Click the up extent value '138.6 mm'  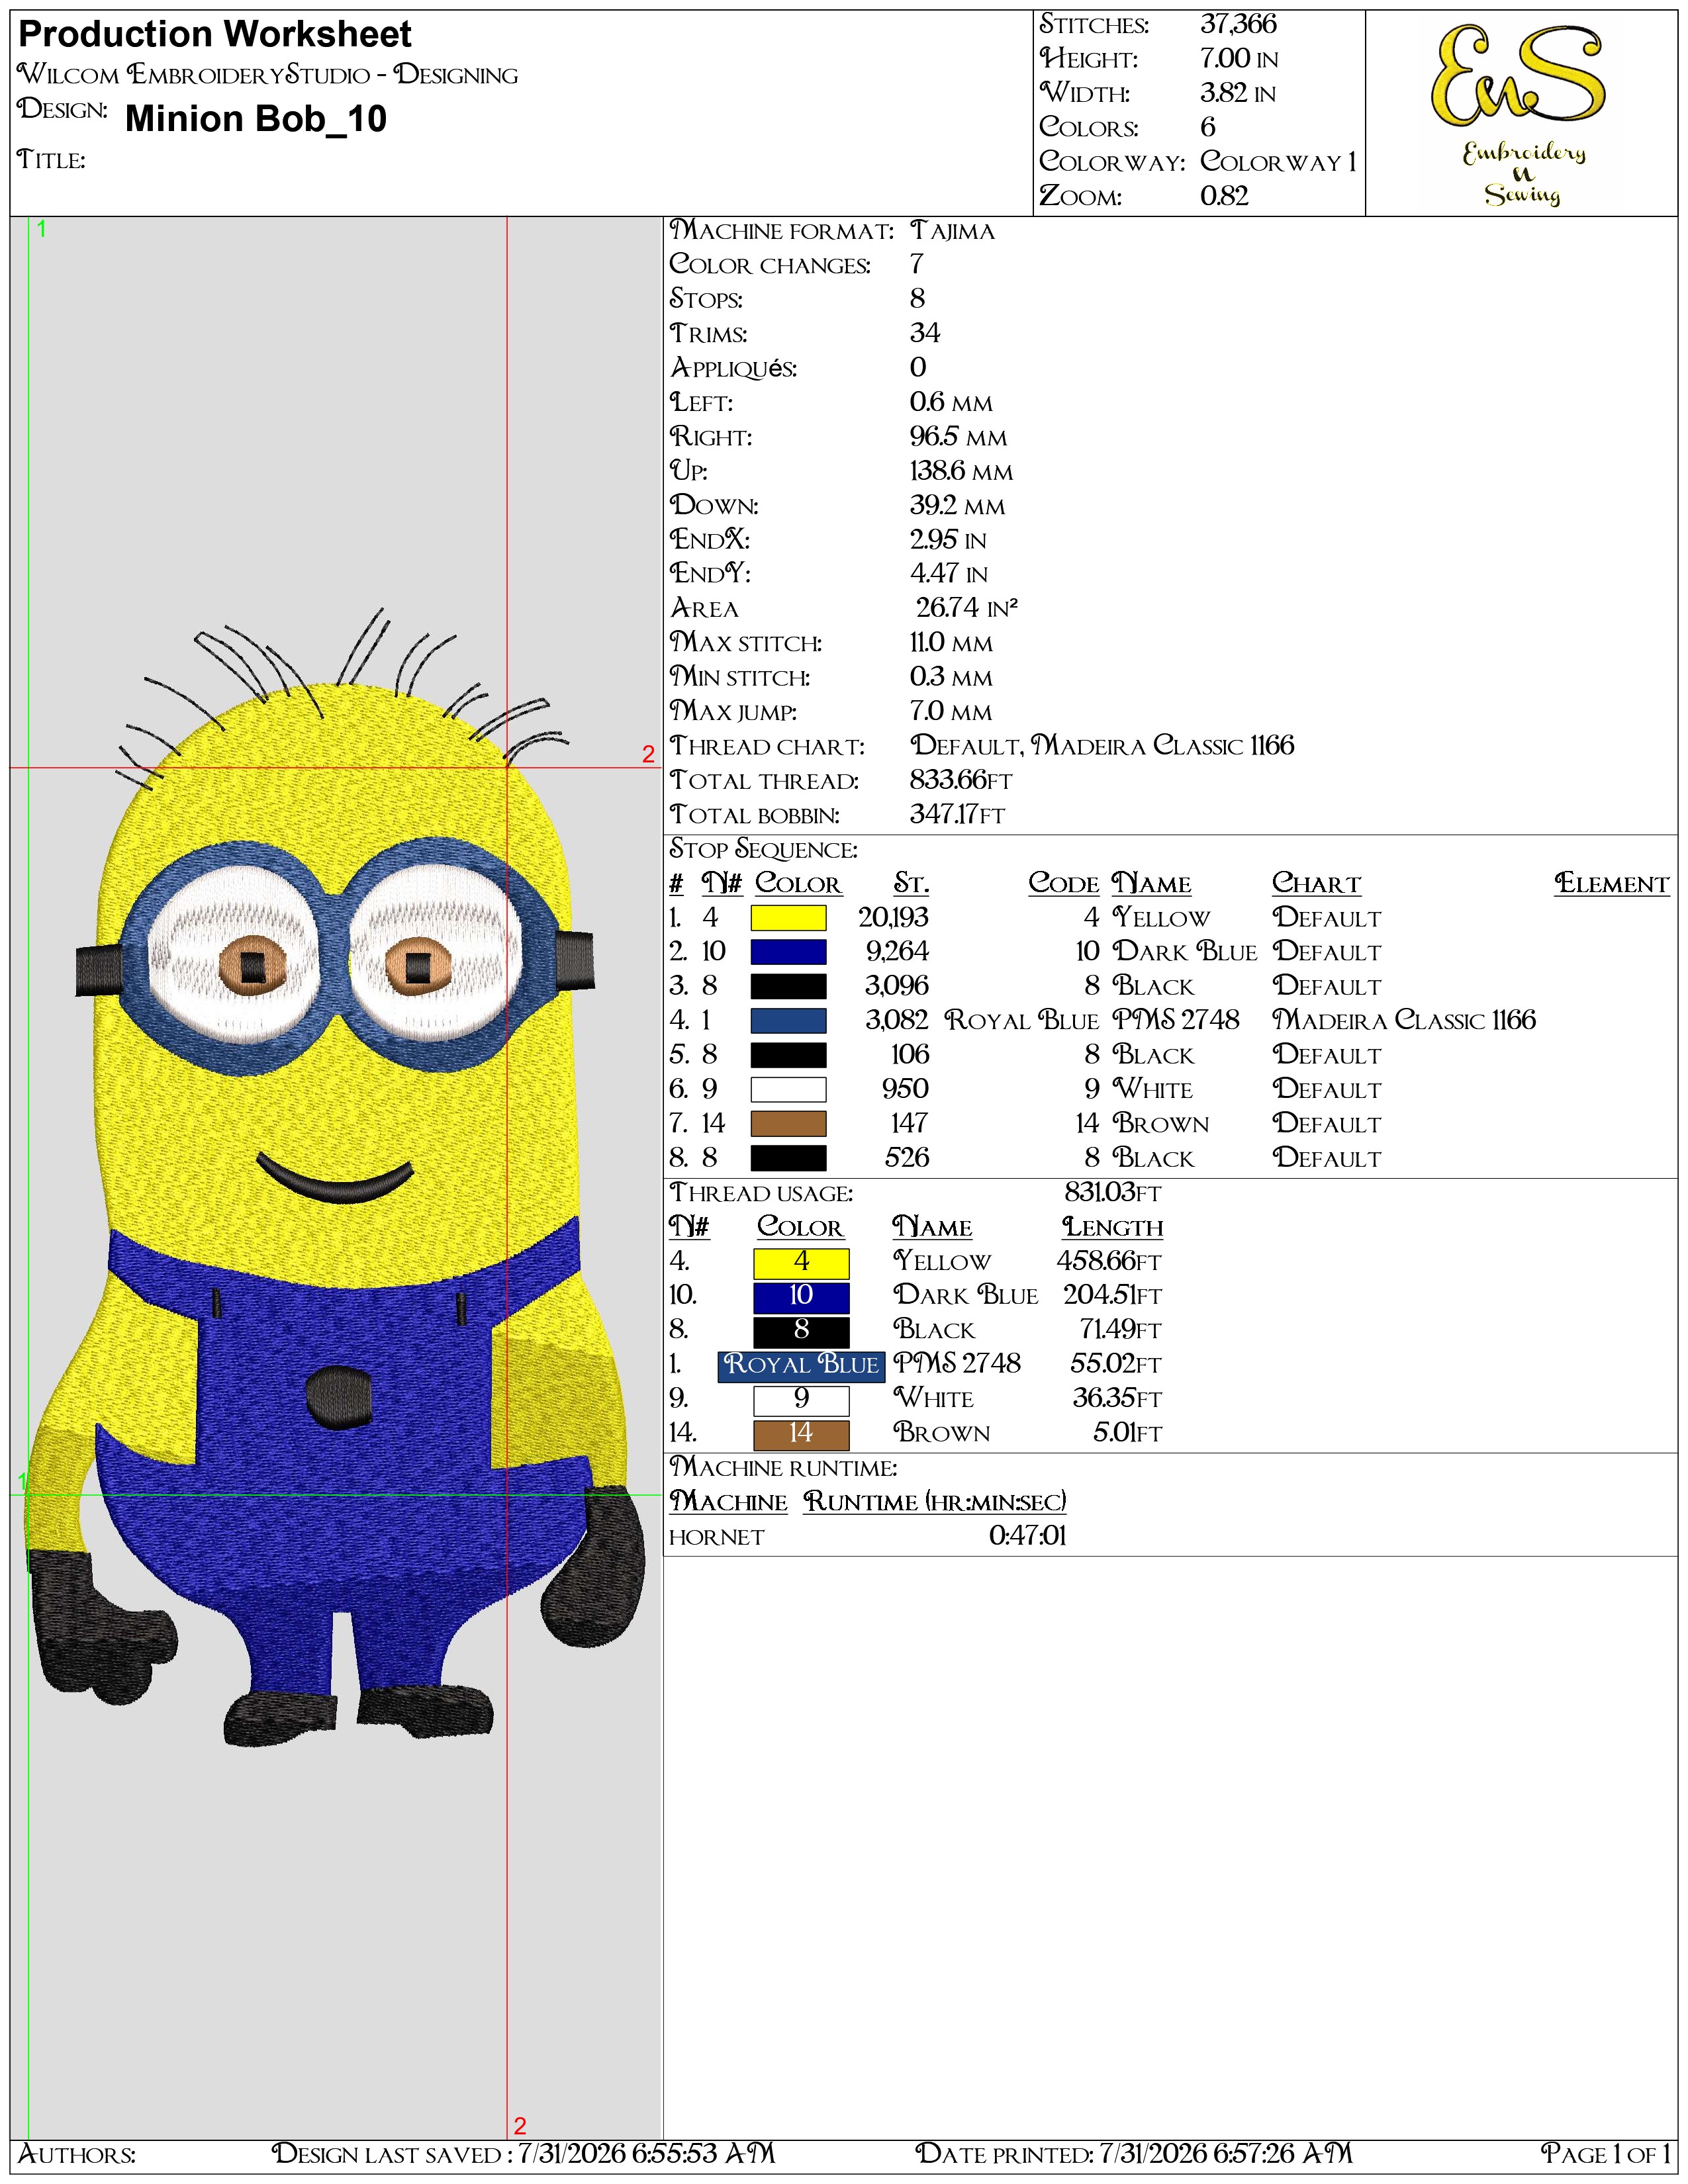pyautogui.click(x=961, y=471)
